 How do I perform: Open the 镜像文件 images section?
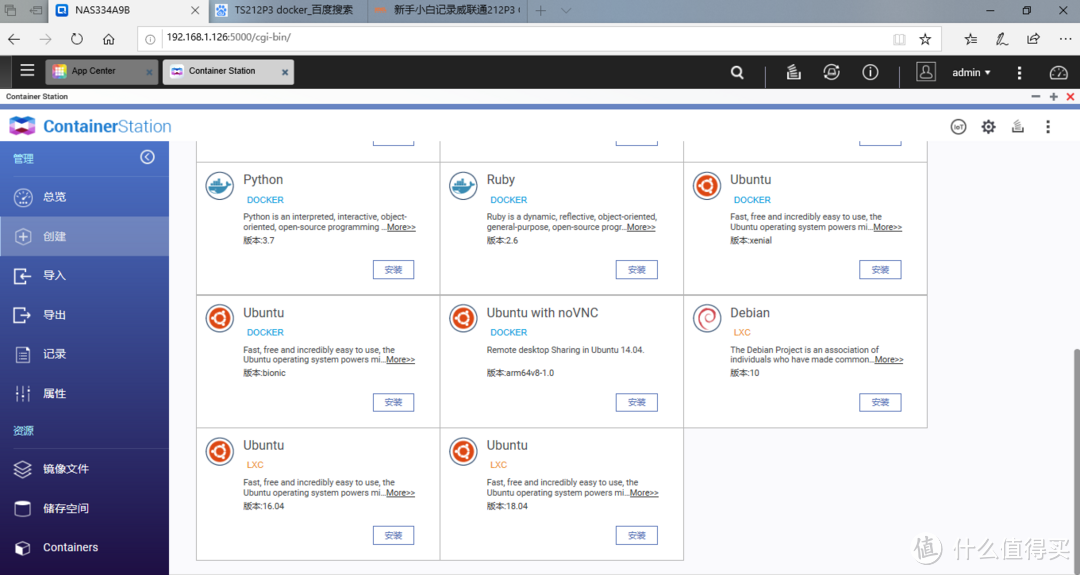[x=66, y=469]
